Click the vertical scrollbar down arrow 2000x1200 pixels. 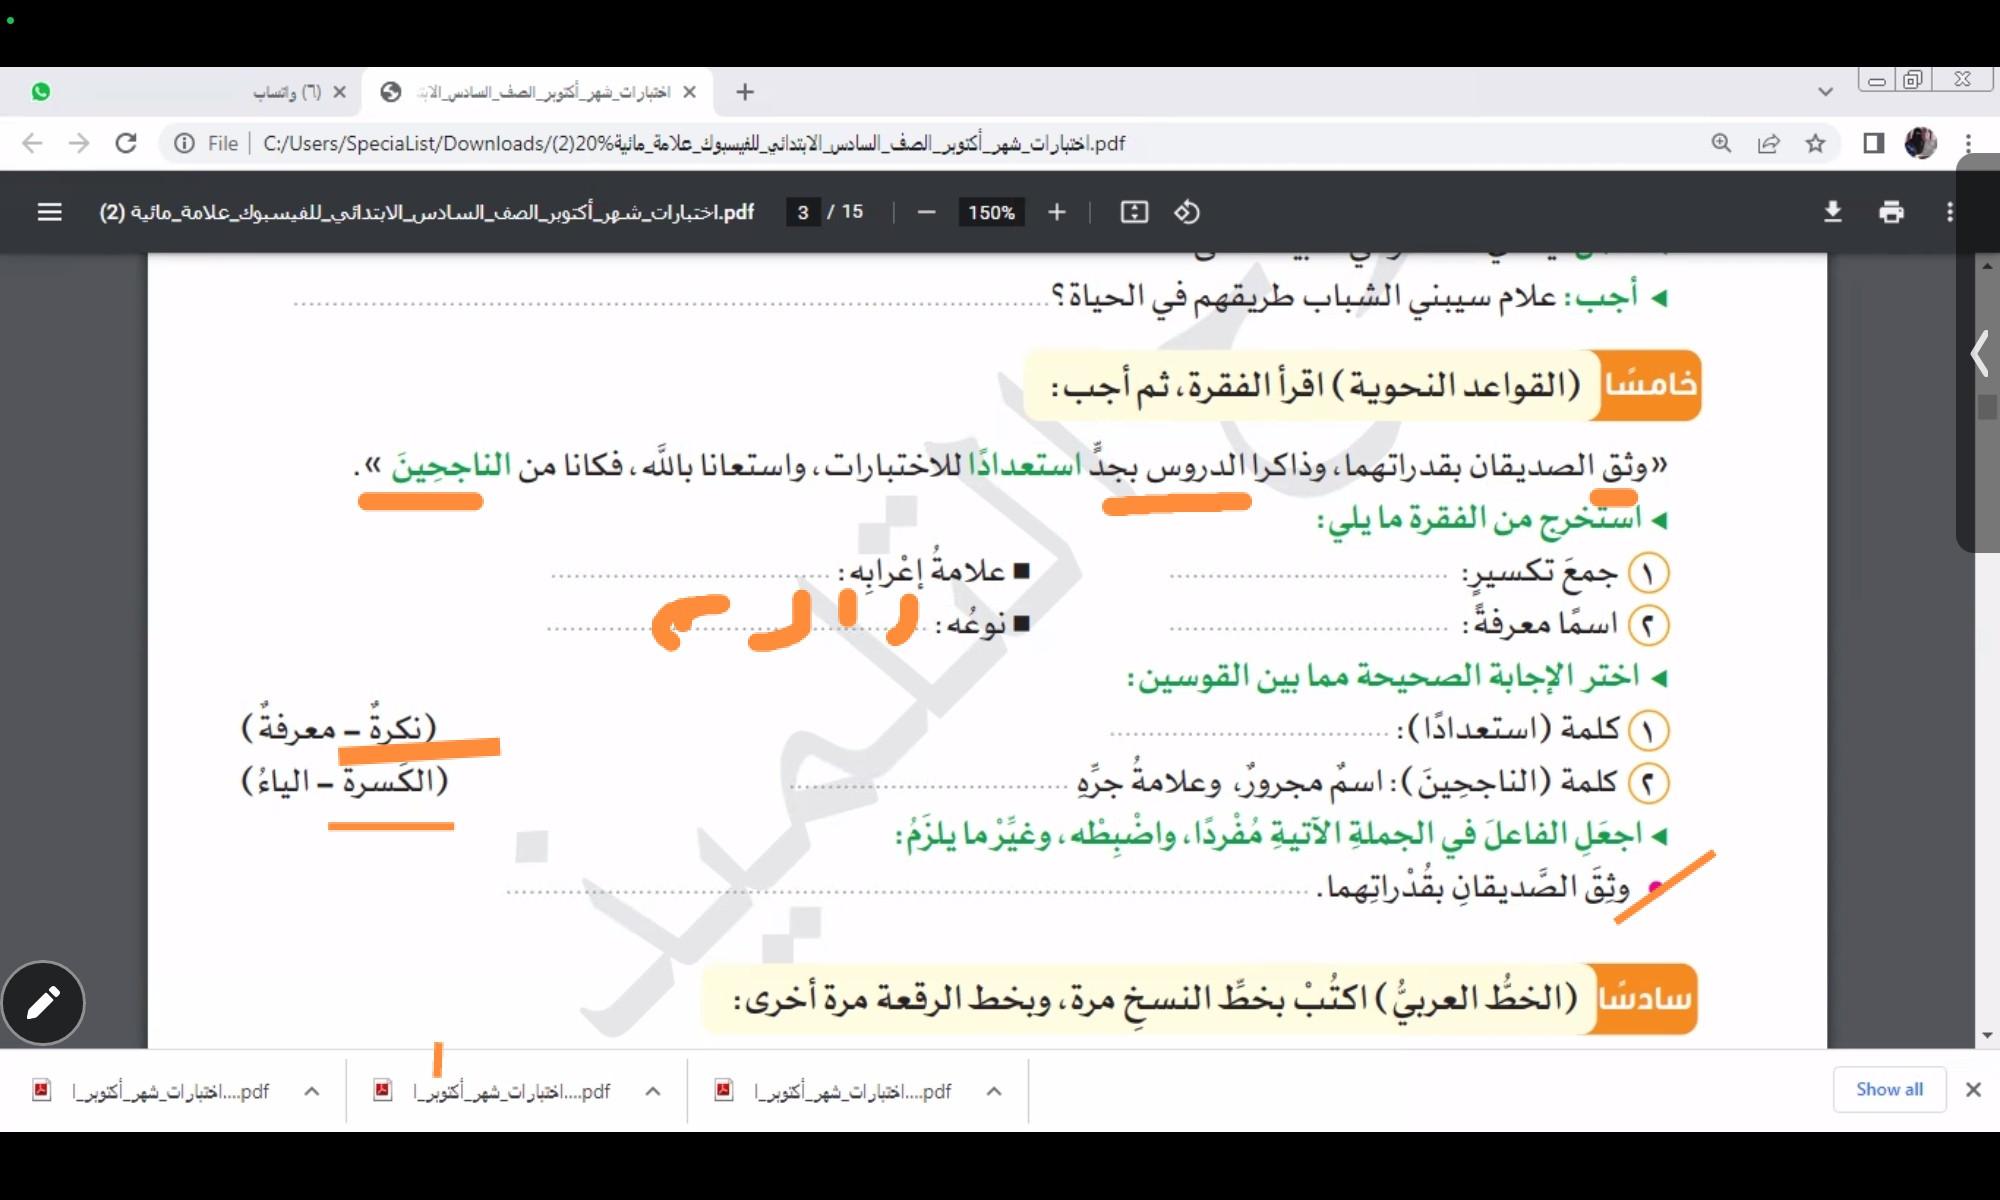(x=1987, y=1035)
